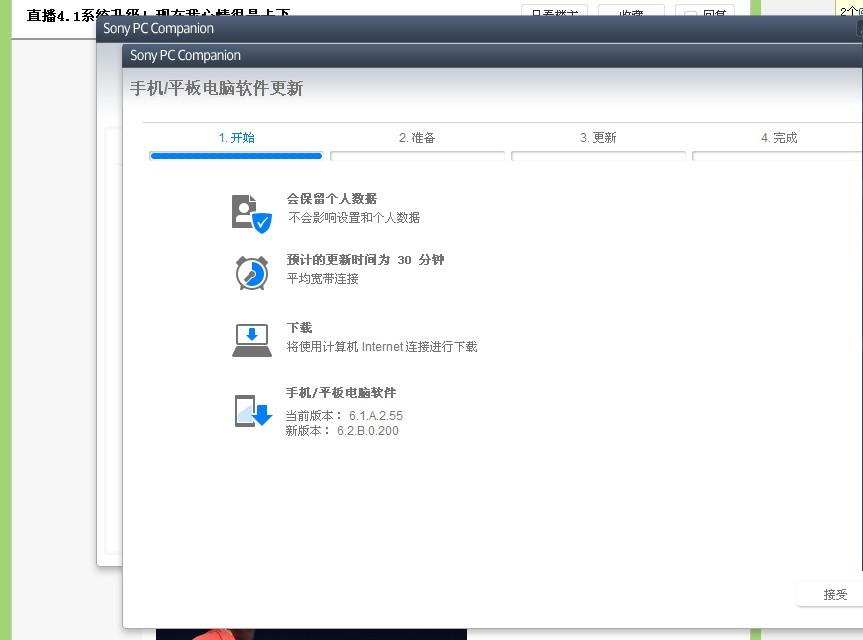Click the 收藏 button in the browser page
Viewport: 863px width, 640px height.
[631, 12]
